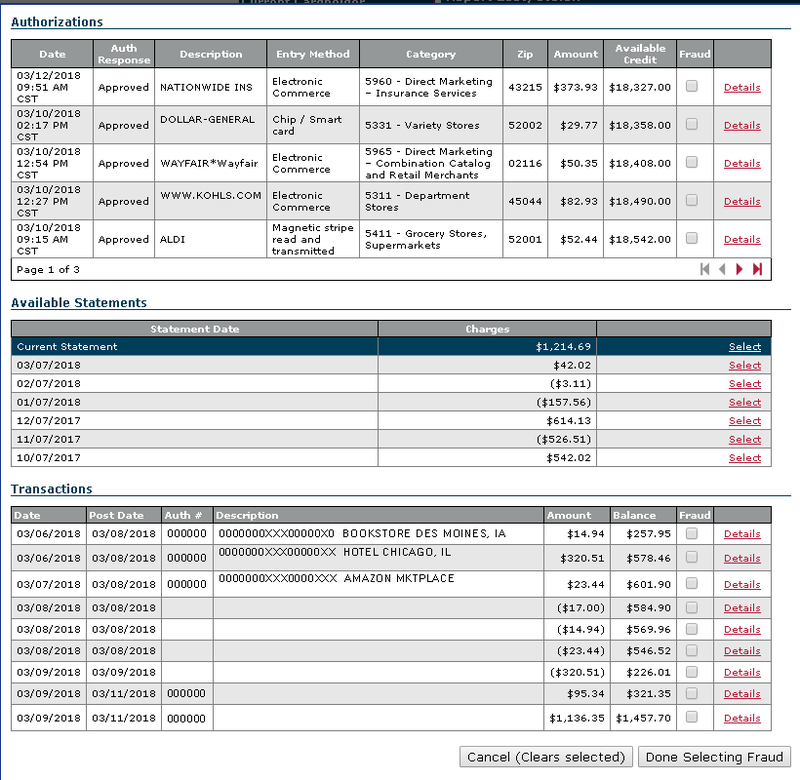View Details for AMAZON MKTPLACE transaction
This screenshot has width=800, height=780.
(742, 582)
